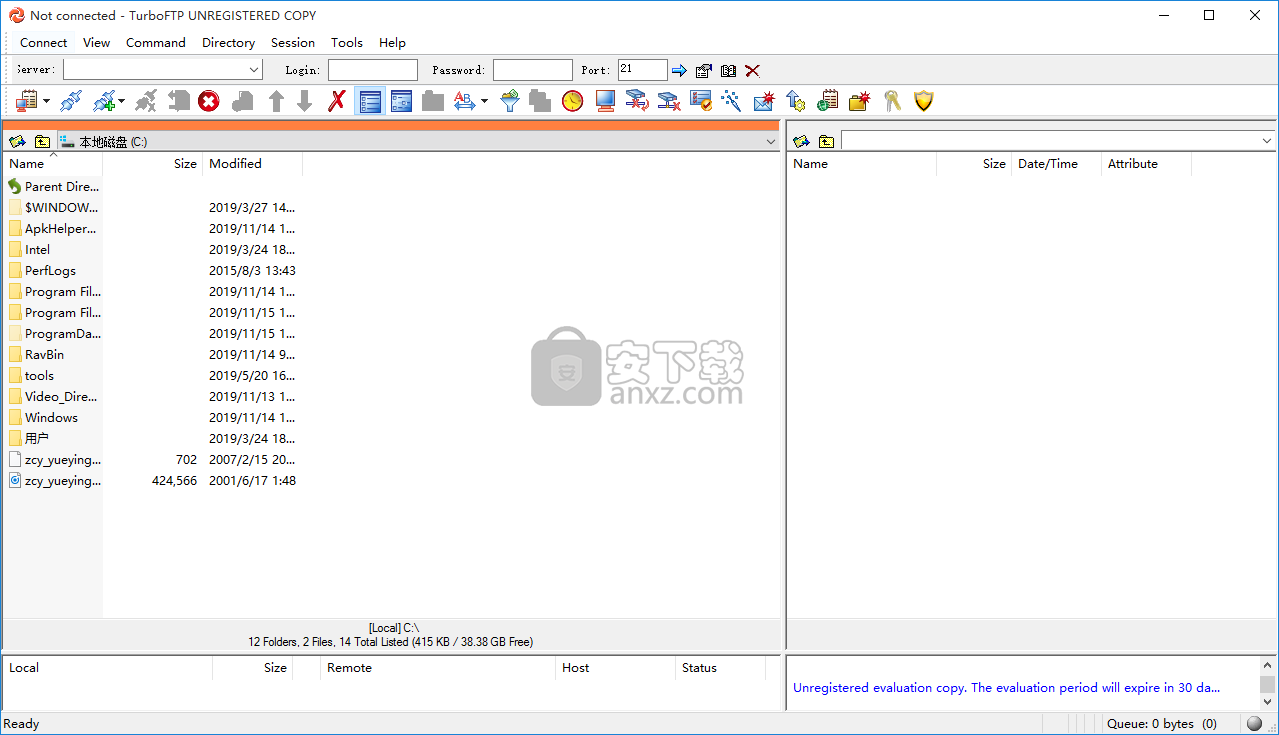Click the log pane scrollbar down arrow
This screenshot has height=735, width=1279.
click(1267, 703)
